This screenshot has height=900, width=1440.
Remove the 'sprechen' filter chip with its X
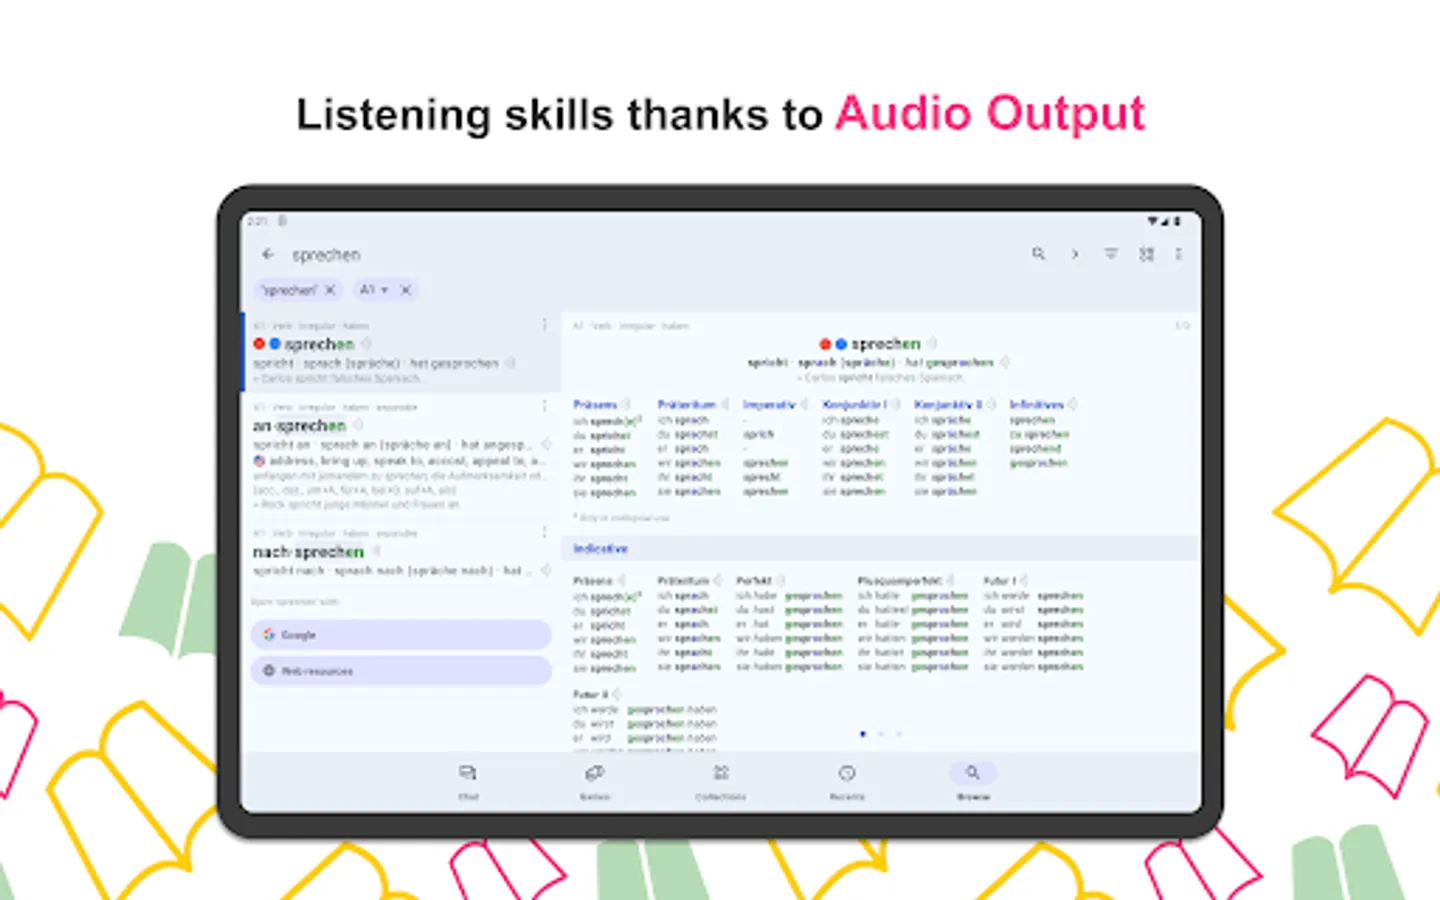(x=330, y=290)
